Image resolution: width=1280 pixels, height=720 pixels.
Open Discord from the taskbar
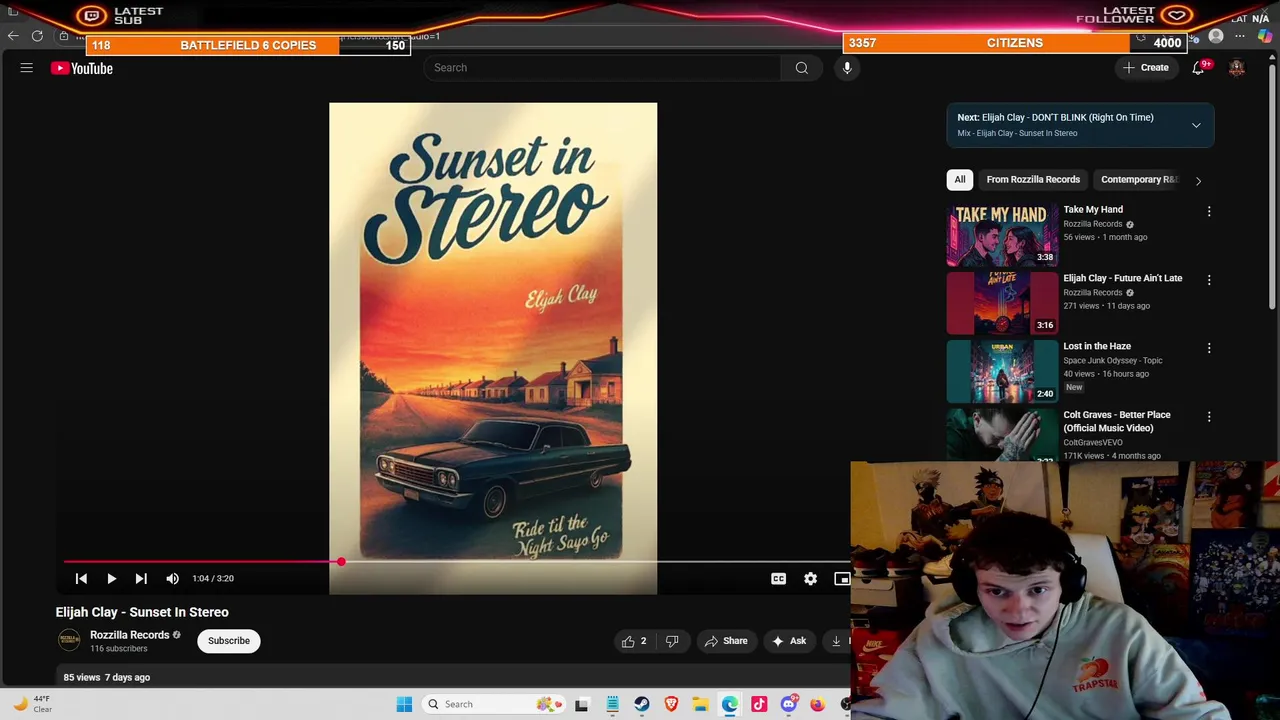coord(789,704)
